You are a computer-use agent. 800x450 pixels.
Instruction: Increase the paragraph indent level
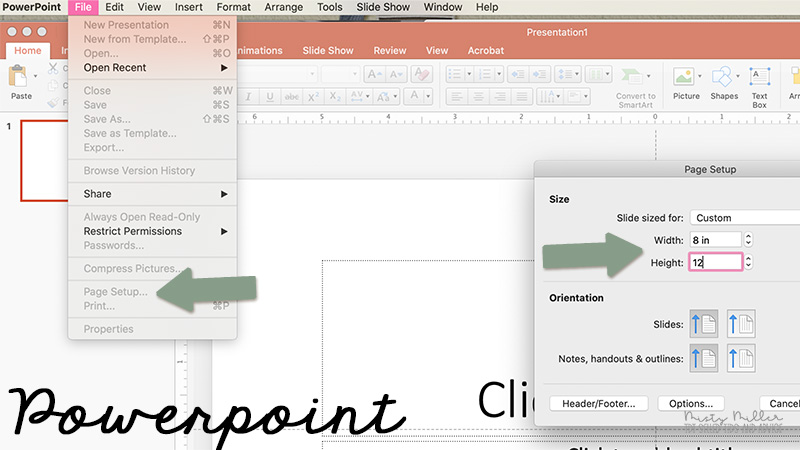pos(540,74)
